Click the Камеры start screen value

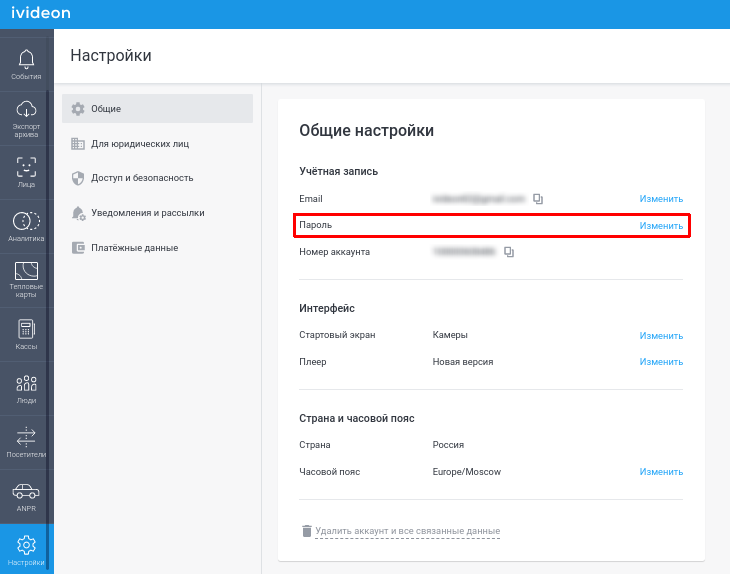[x=450, y=335]
